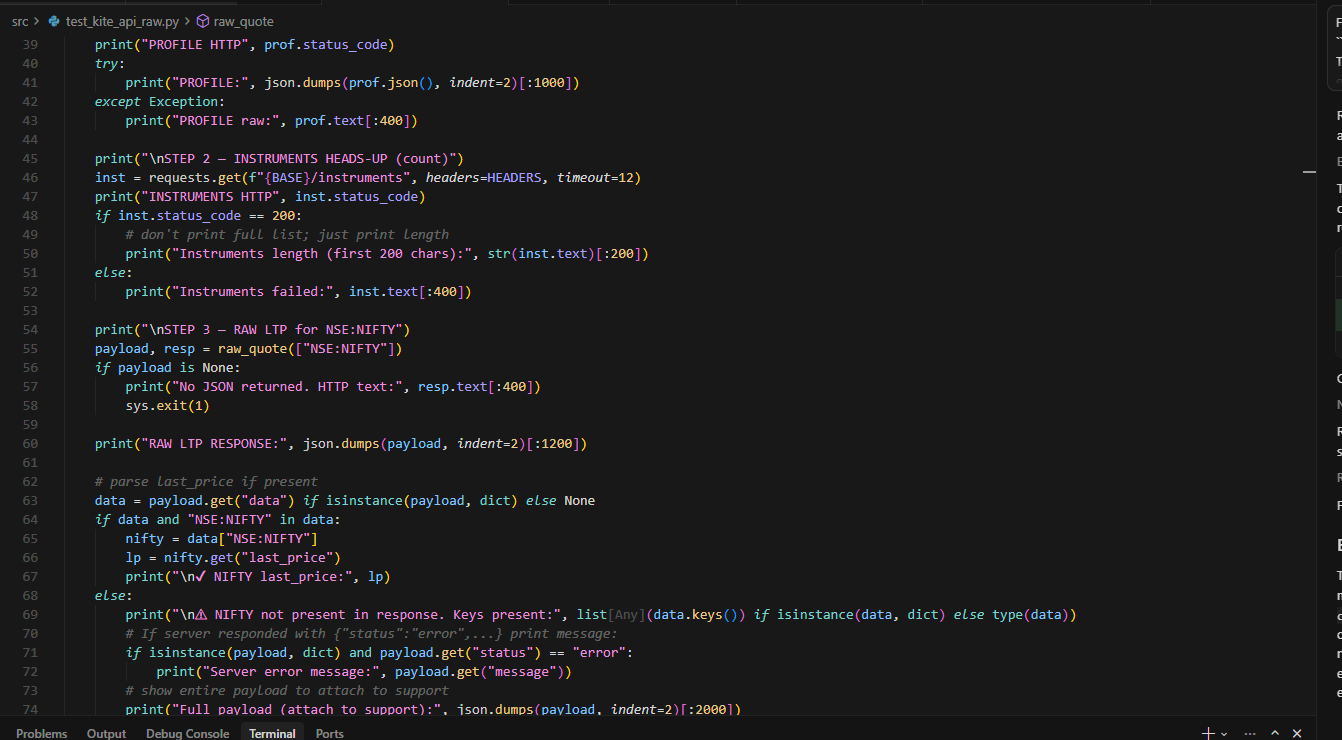Open a new terminal with plus icon
Image resolution: width=1342 pixels, height=740 pixels.
click(1208, 733)
